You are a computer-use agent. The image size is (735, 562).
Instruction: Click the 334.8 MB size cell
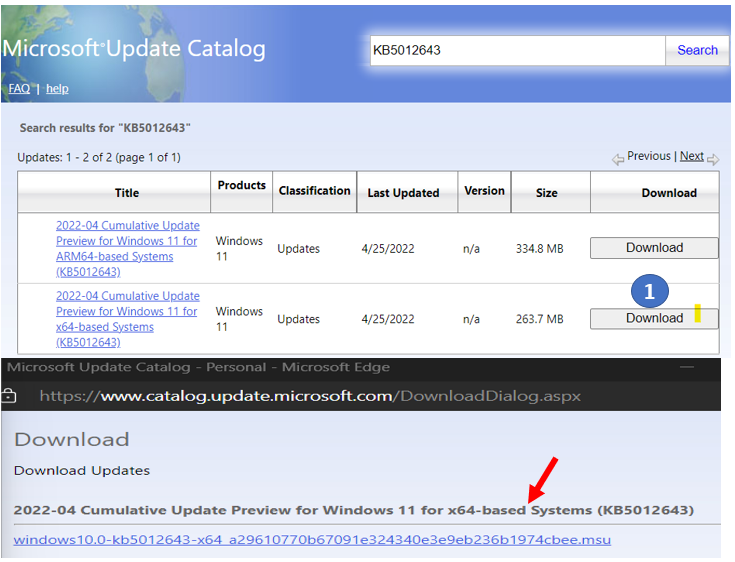coord(540,248)
